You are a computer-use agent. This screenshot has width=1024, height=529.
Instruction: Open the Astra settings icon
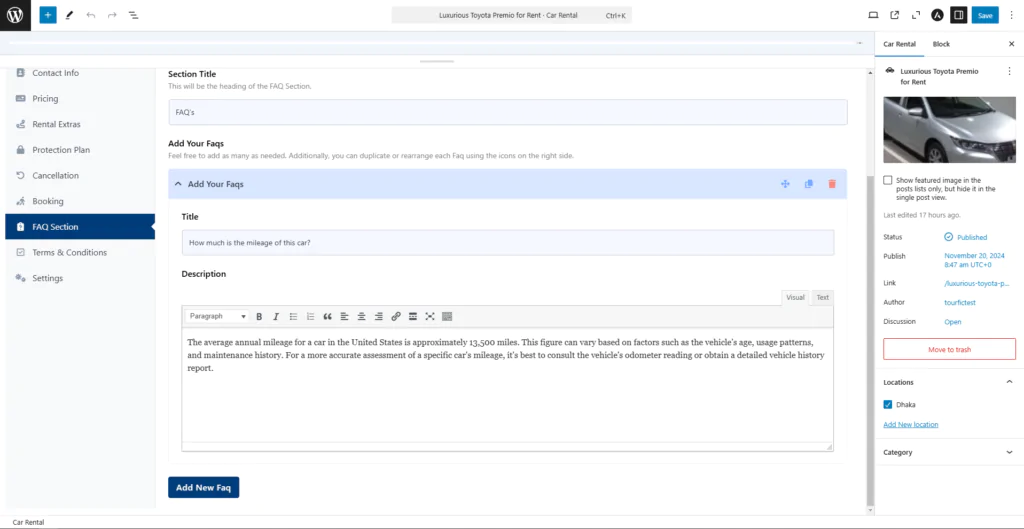pos(936,15)
